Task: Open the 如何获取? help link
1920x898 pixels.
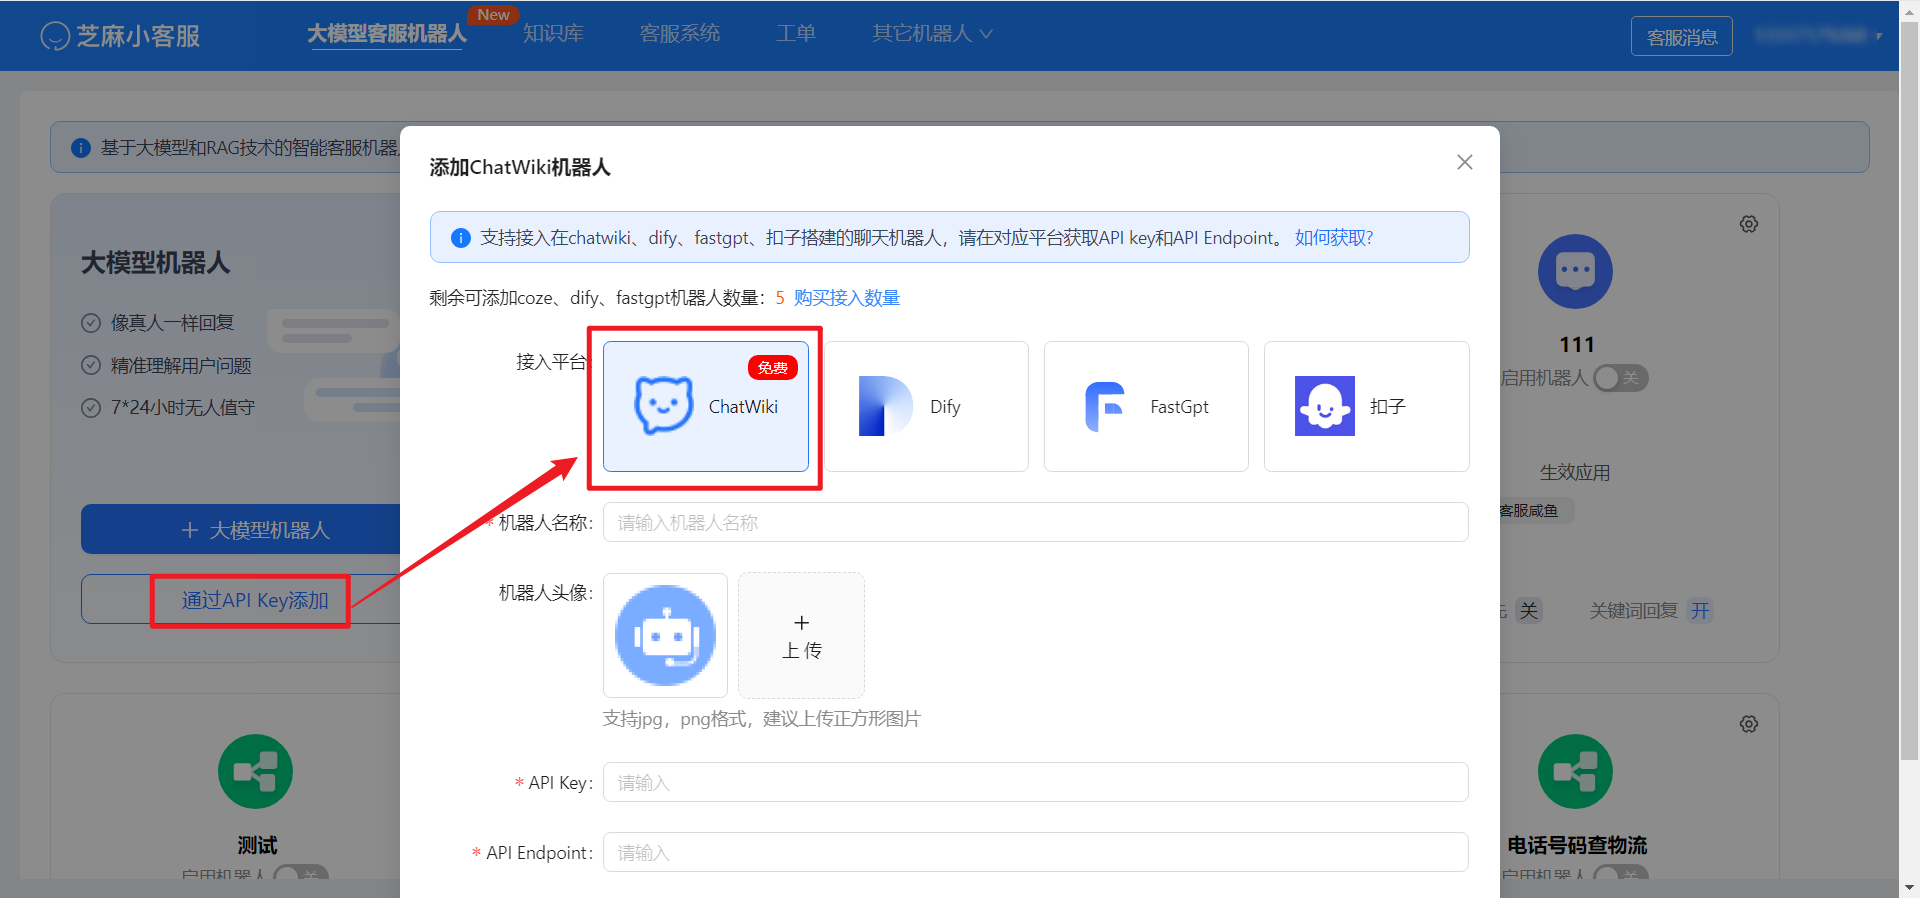Action: (1334, 238)
